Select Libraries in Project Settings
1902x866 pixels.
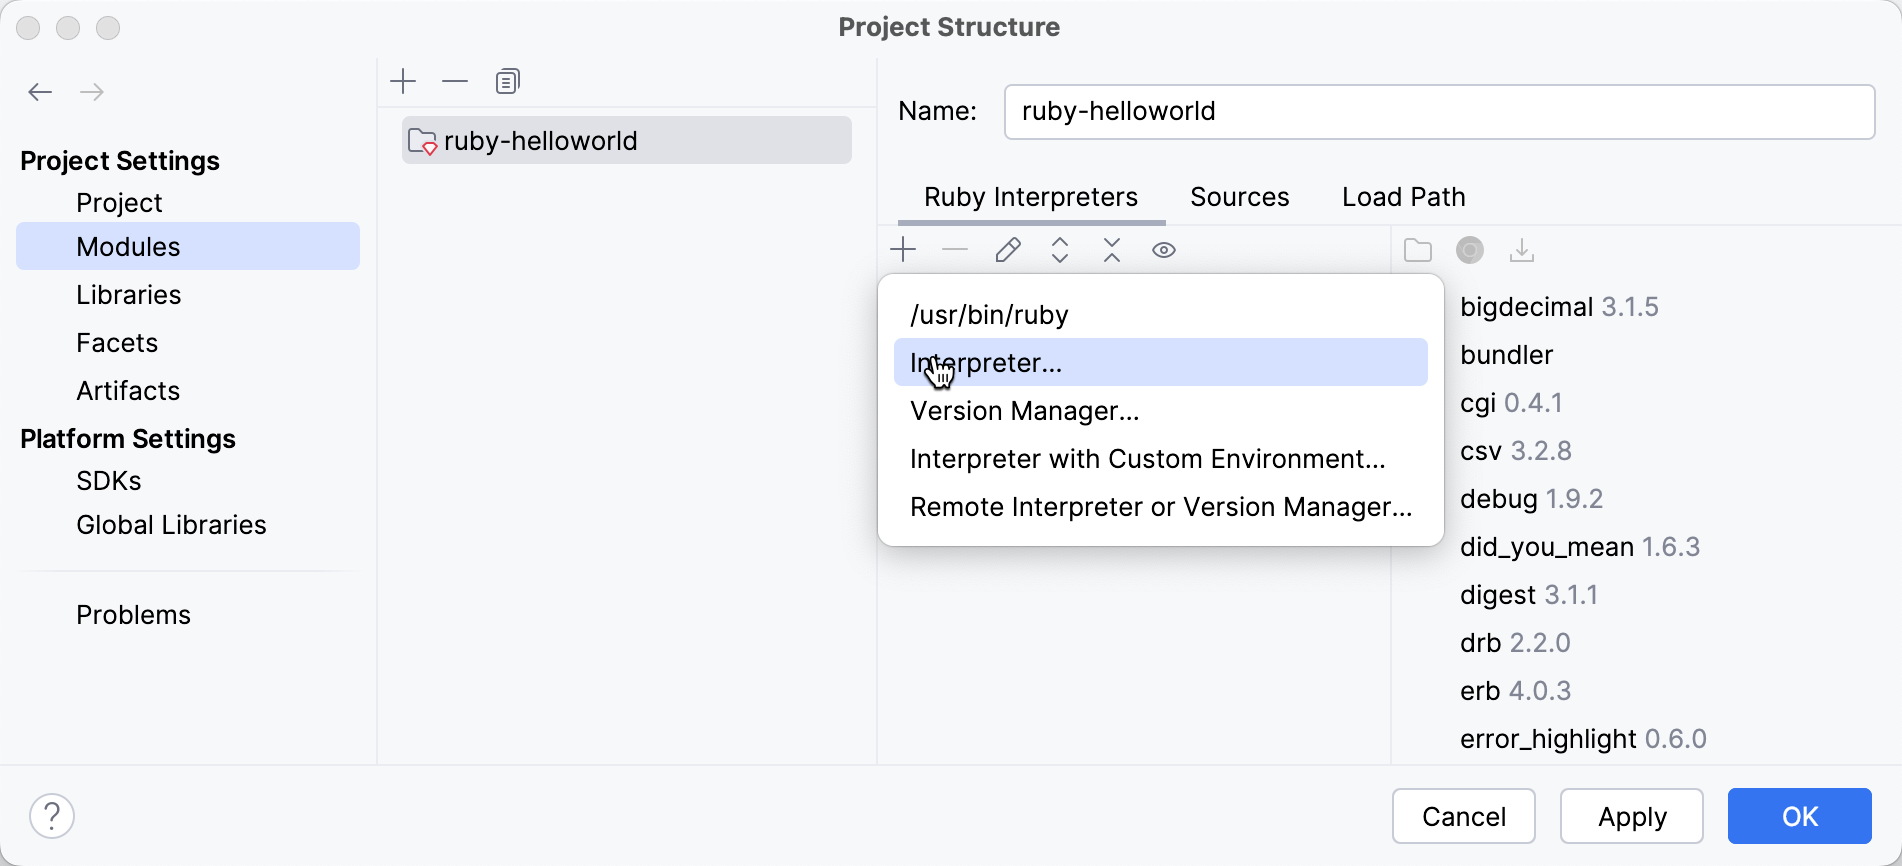click(128, 295)
